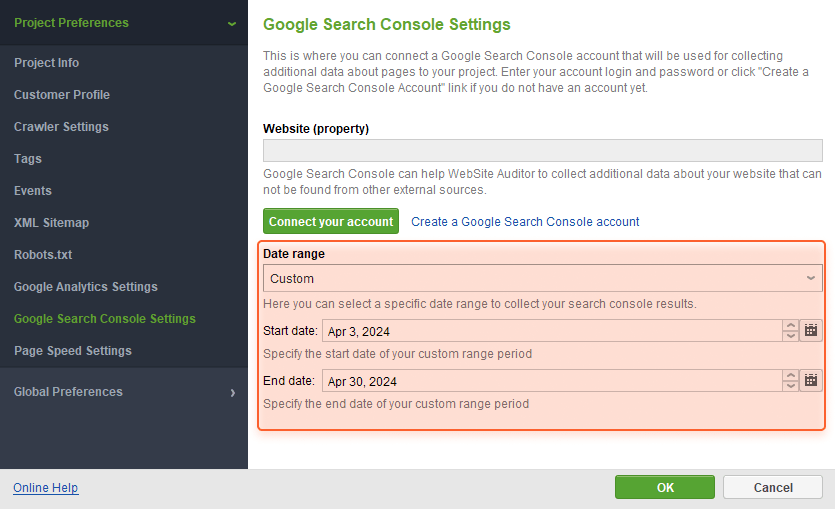Image resolution: width=835 pixels, height=509 pixels.
Task: Select Crawler Settings in sidebar
Action: [x=61, y=127]
